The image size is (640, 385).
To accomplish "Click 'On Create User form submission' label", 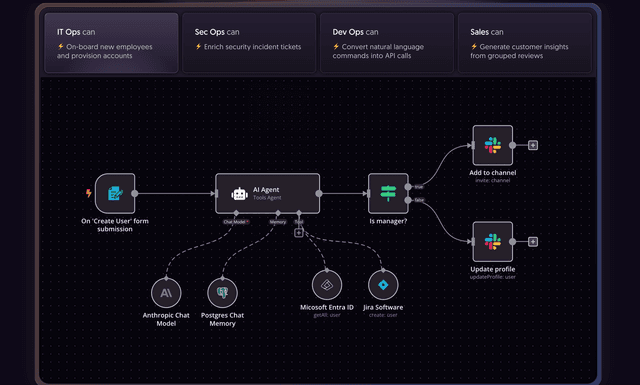I will coord(115,225).
